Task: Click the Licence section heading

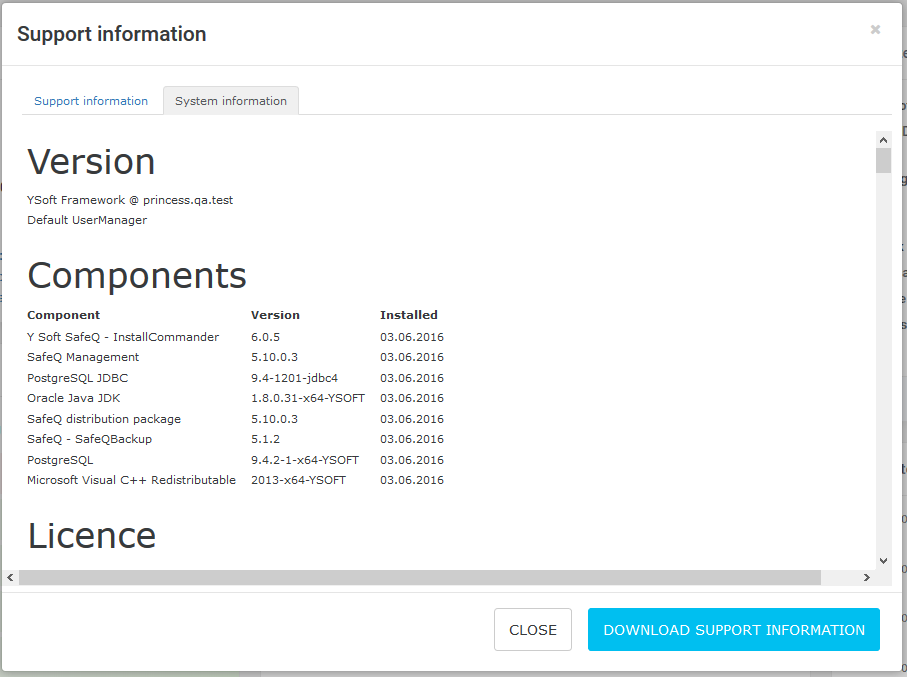Action: point(91,536)
